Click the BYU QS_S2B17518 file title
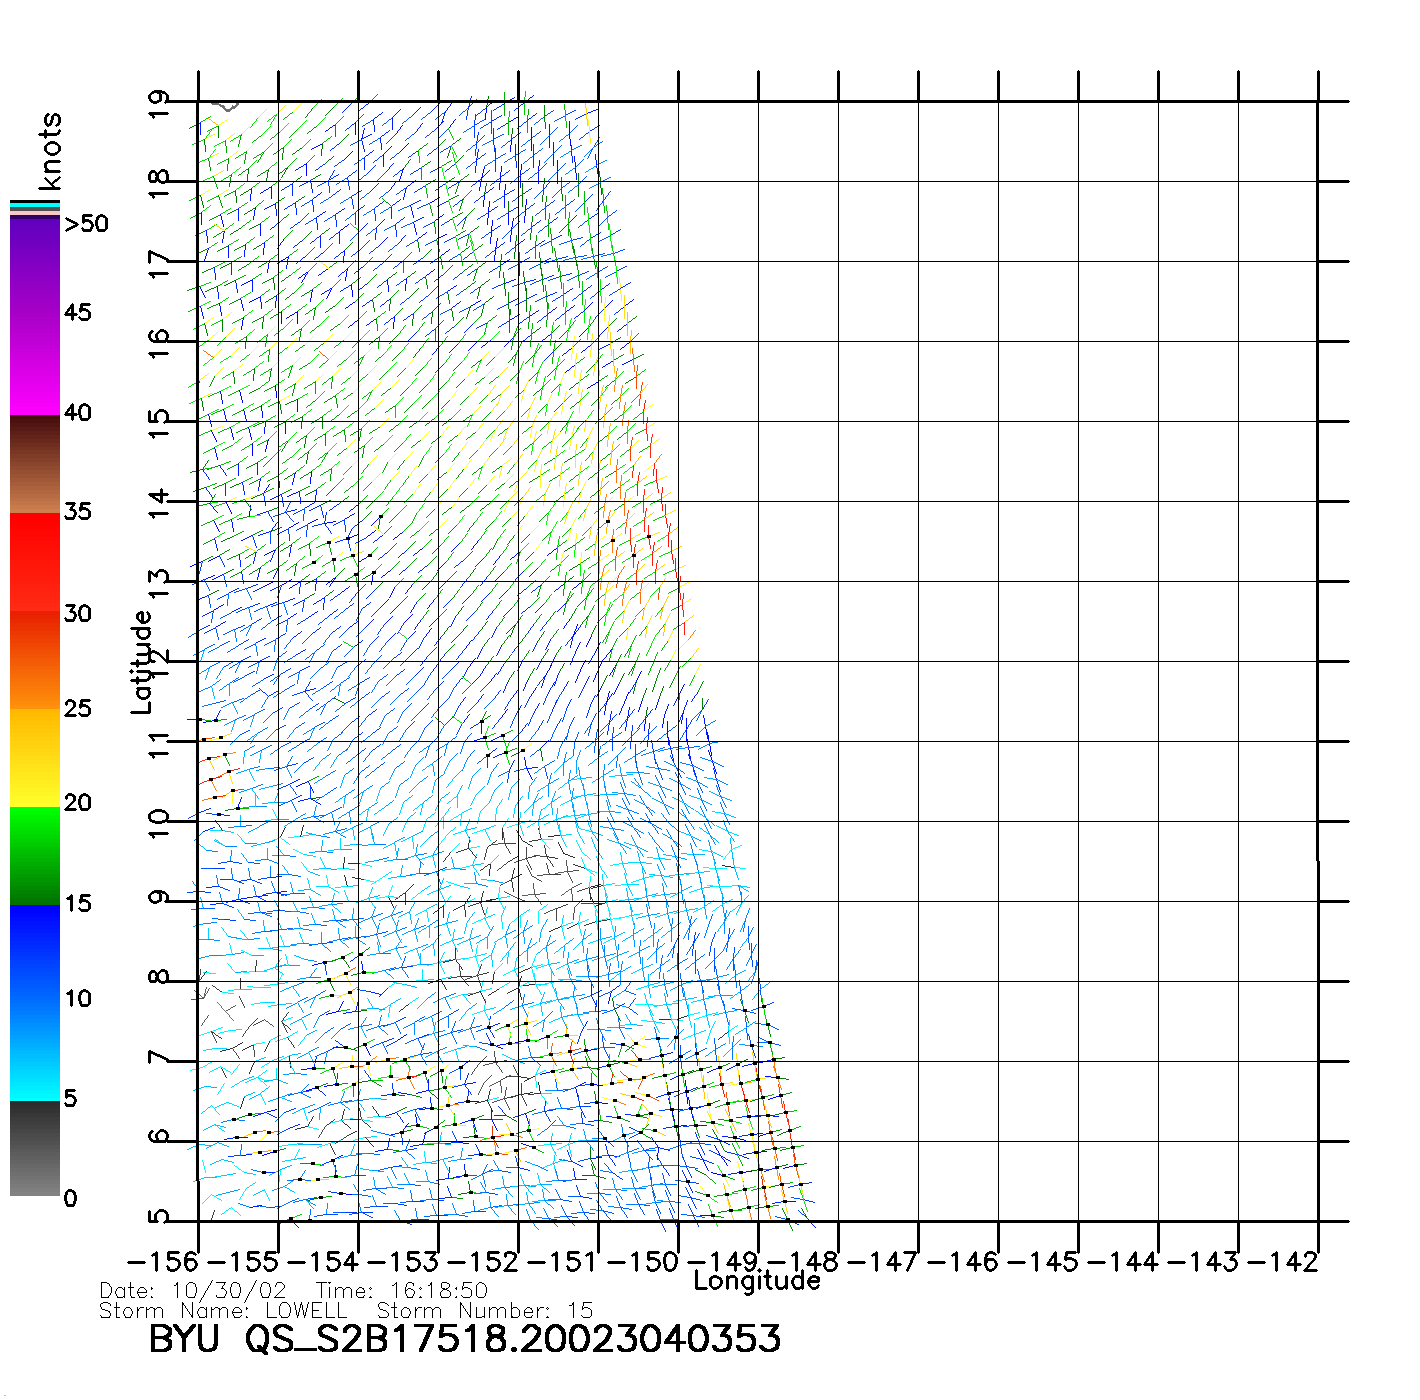 tap(464, 1339)
